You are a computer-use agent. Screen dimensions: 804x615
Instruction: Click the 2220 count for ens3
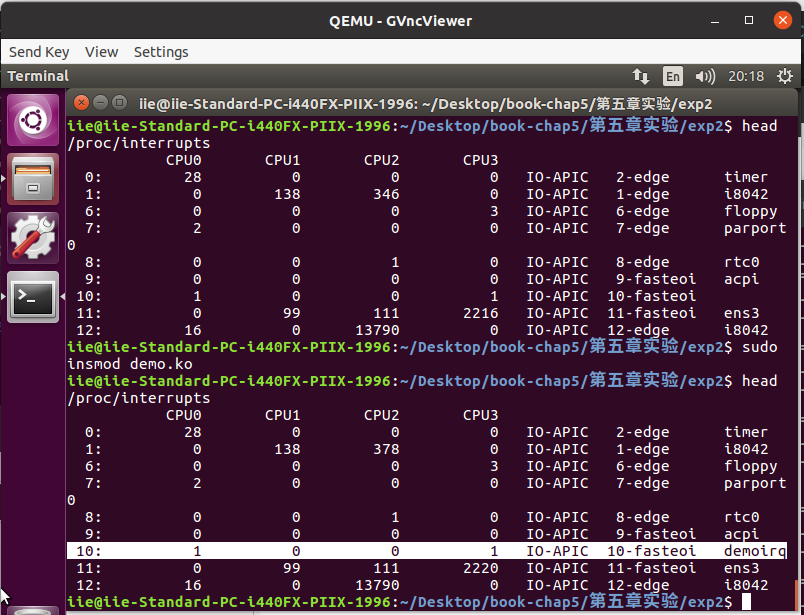[480, 568]
